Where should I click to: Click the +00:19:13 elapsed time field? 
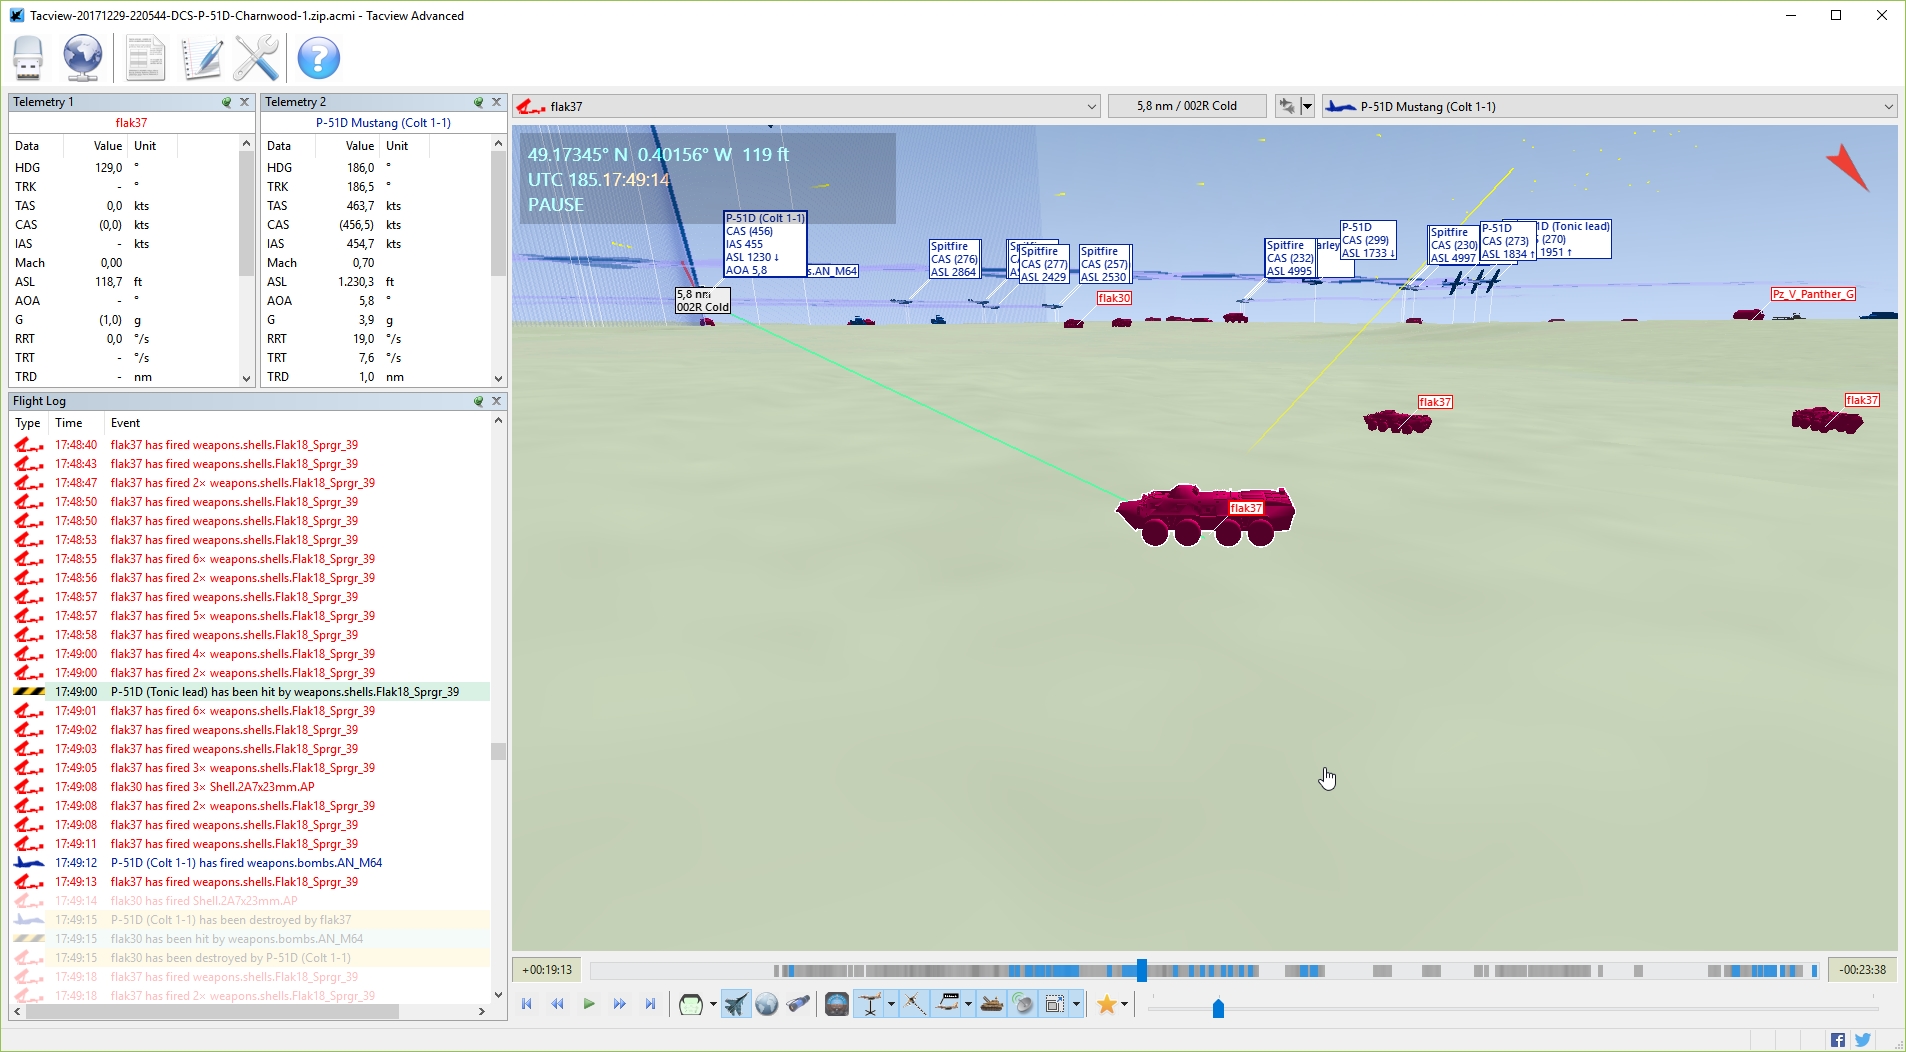(547, 970)
